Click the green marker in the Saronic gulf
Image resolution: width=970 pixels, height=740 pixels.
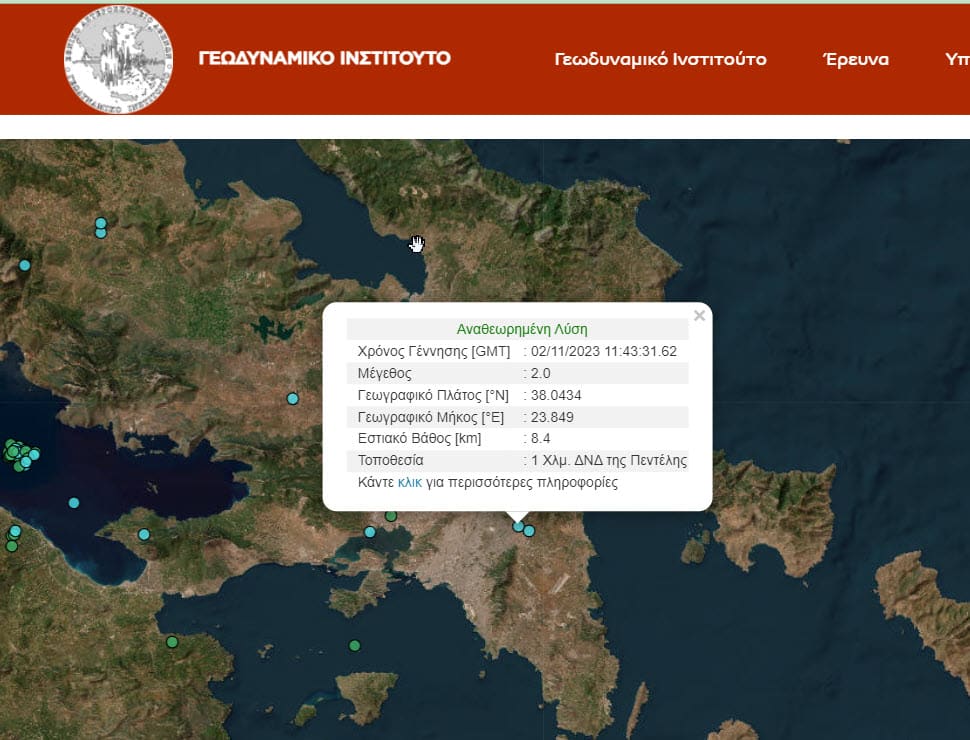[x=354, y=646]
